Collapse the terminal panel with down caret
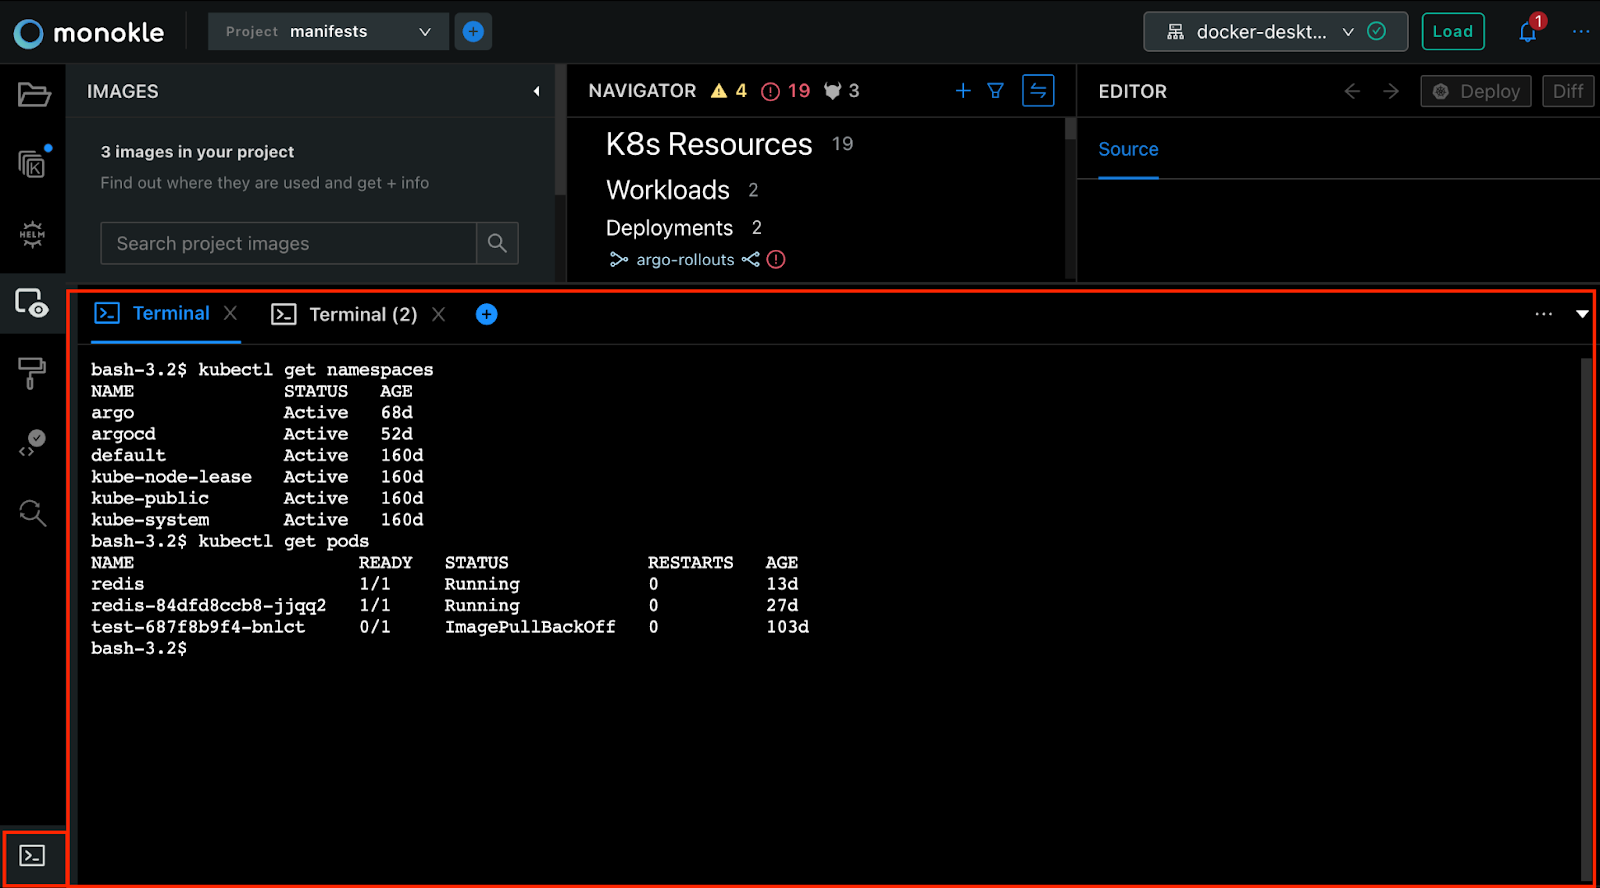 click(x=1582, y=314)
